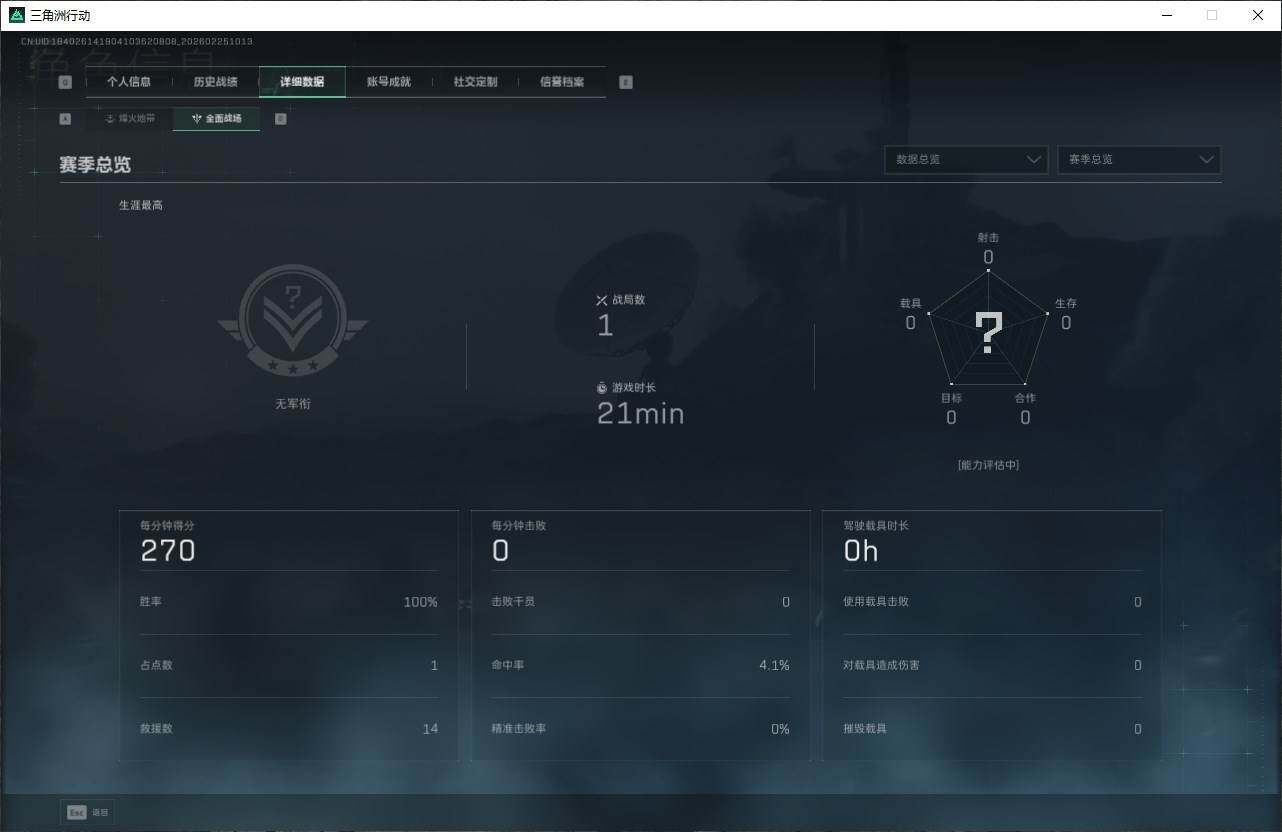
Task: Click the Q key hint beside 个人信息
Action: [x=65, y=82]
